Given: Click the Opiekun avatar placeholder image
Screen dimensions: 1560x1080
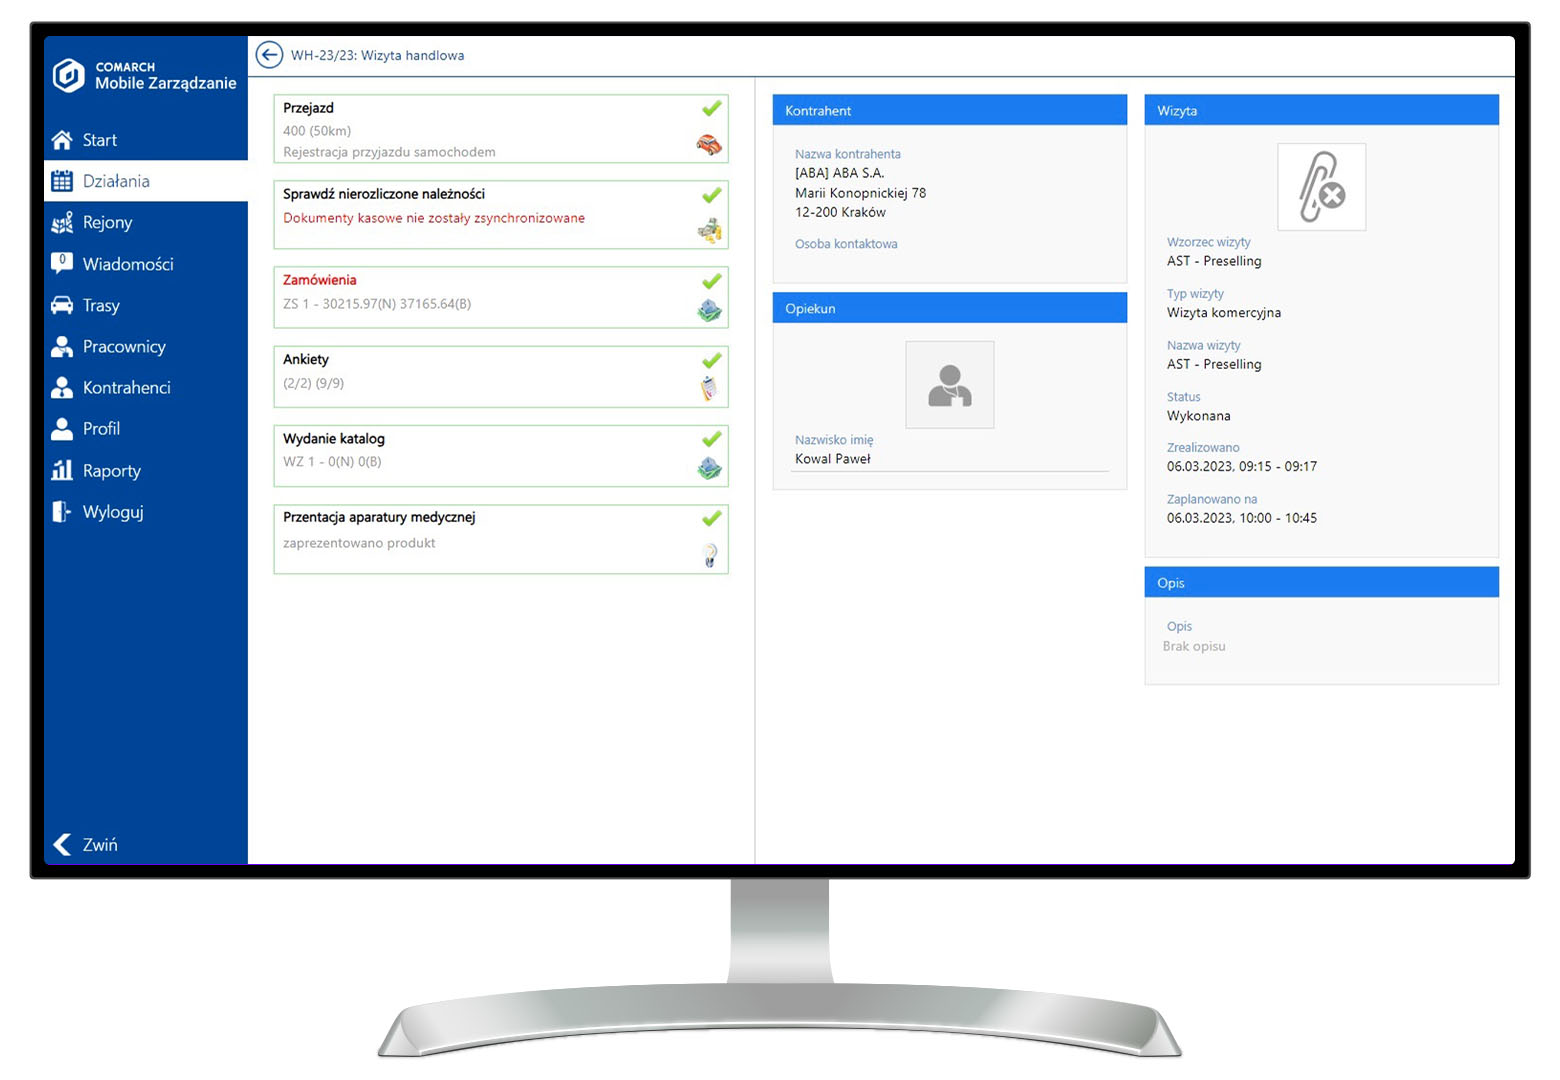Looking at the screenshot, I should click(x=950, y=385).
